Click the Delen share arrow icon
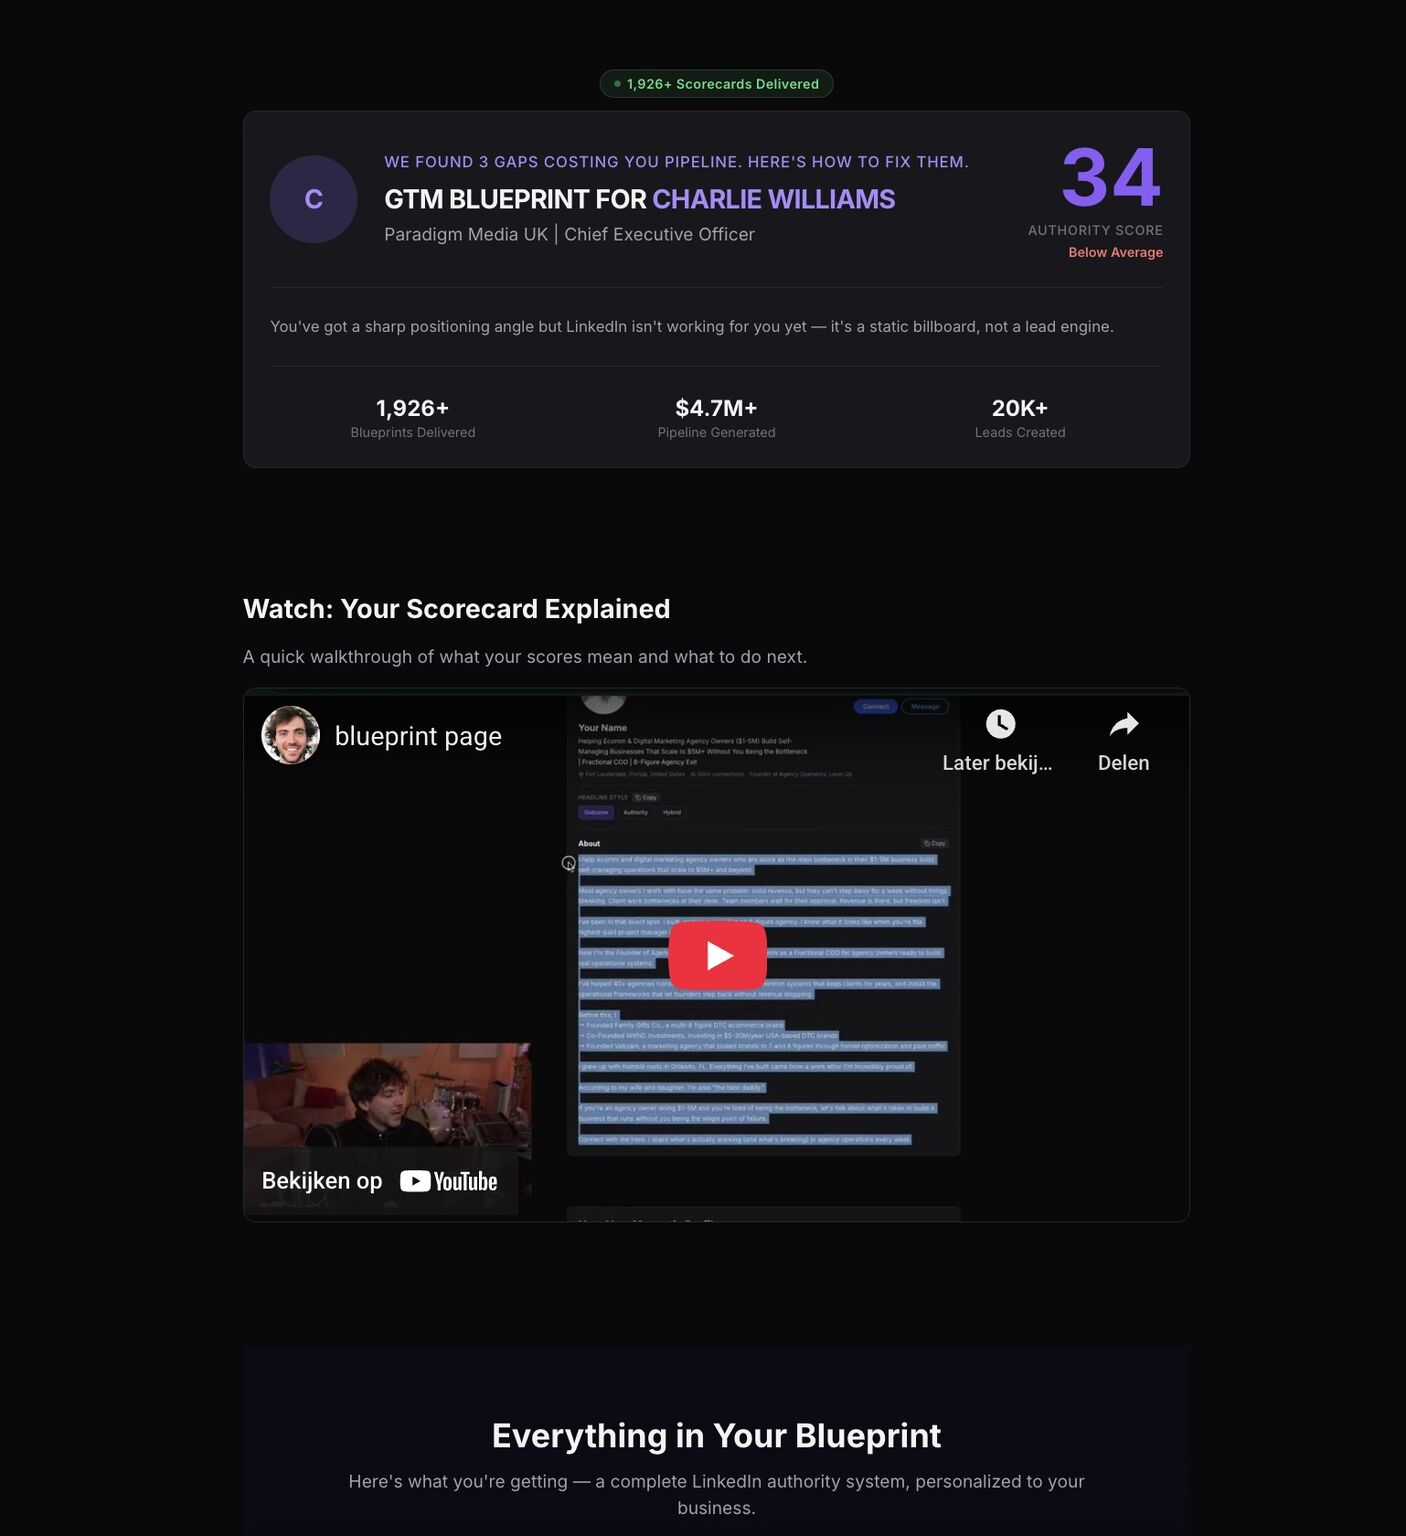The height and width of the screenshot is (1536, 1406). click(1124, 724)
